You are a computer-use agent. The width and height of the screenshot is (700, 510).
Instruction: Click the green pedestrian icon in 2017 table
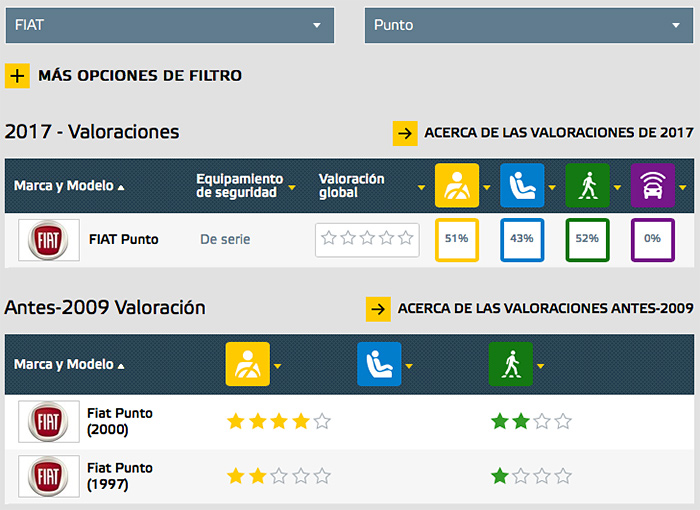(587, 186)
